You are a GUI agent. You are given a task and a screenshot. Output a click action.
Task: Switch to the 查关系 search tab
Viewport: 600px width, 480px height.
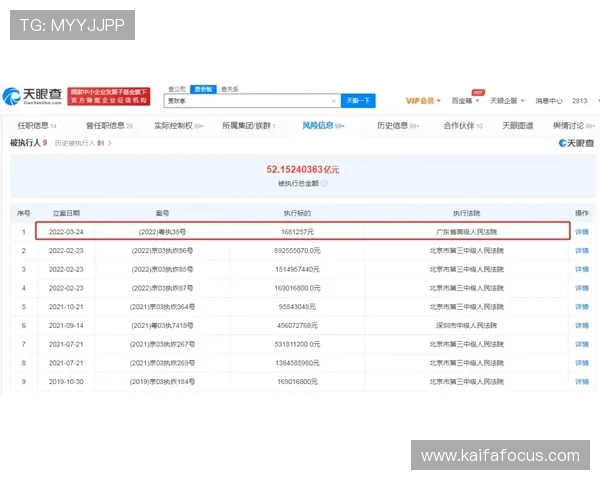point(231,88)
